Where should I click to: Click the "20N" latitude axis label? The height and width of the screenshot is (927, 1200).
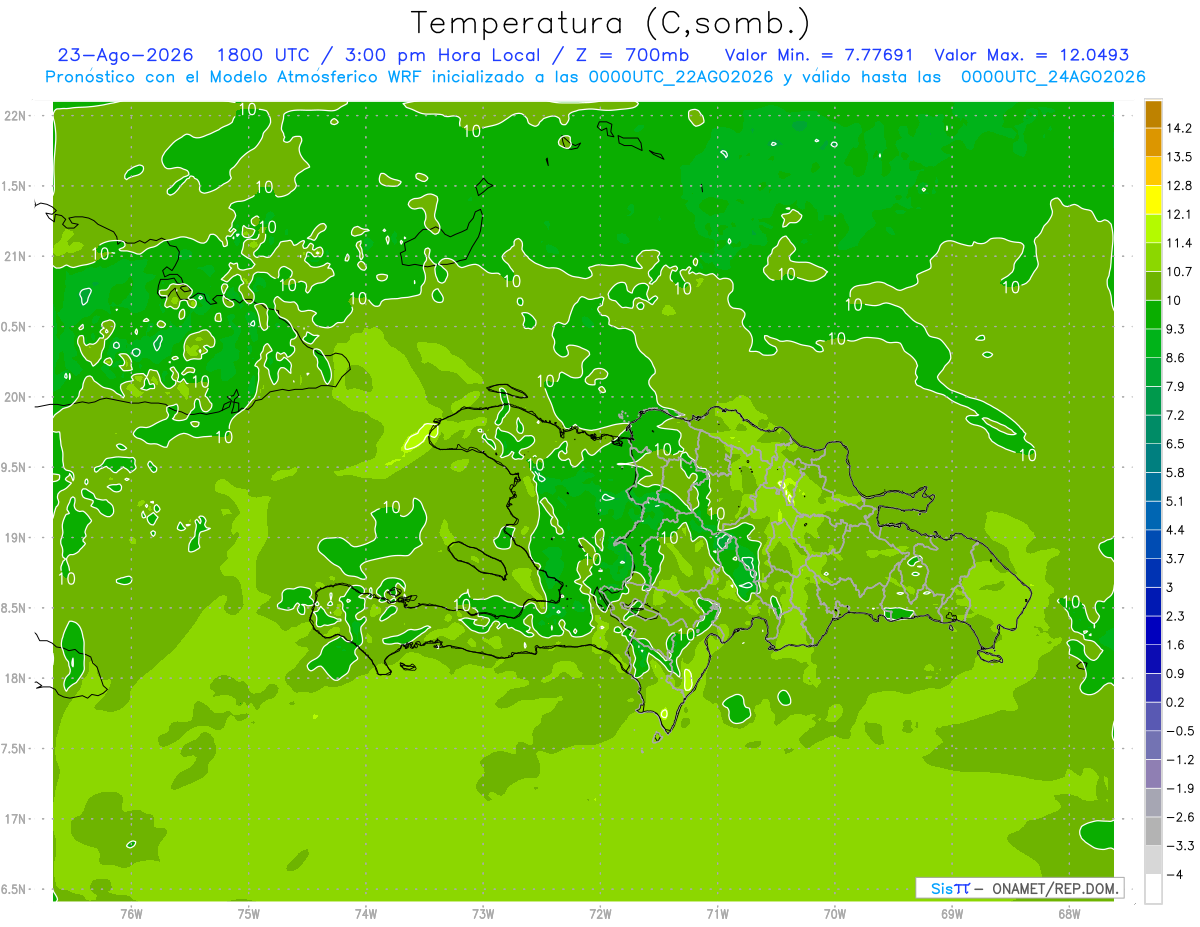[15, 397]
